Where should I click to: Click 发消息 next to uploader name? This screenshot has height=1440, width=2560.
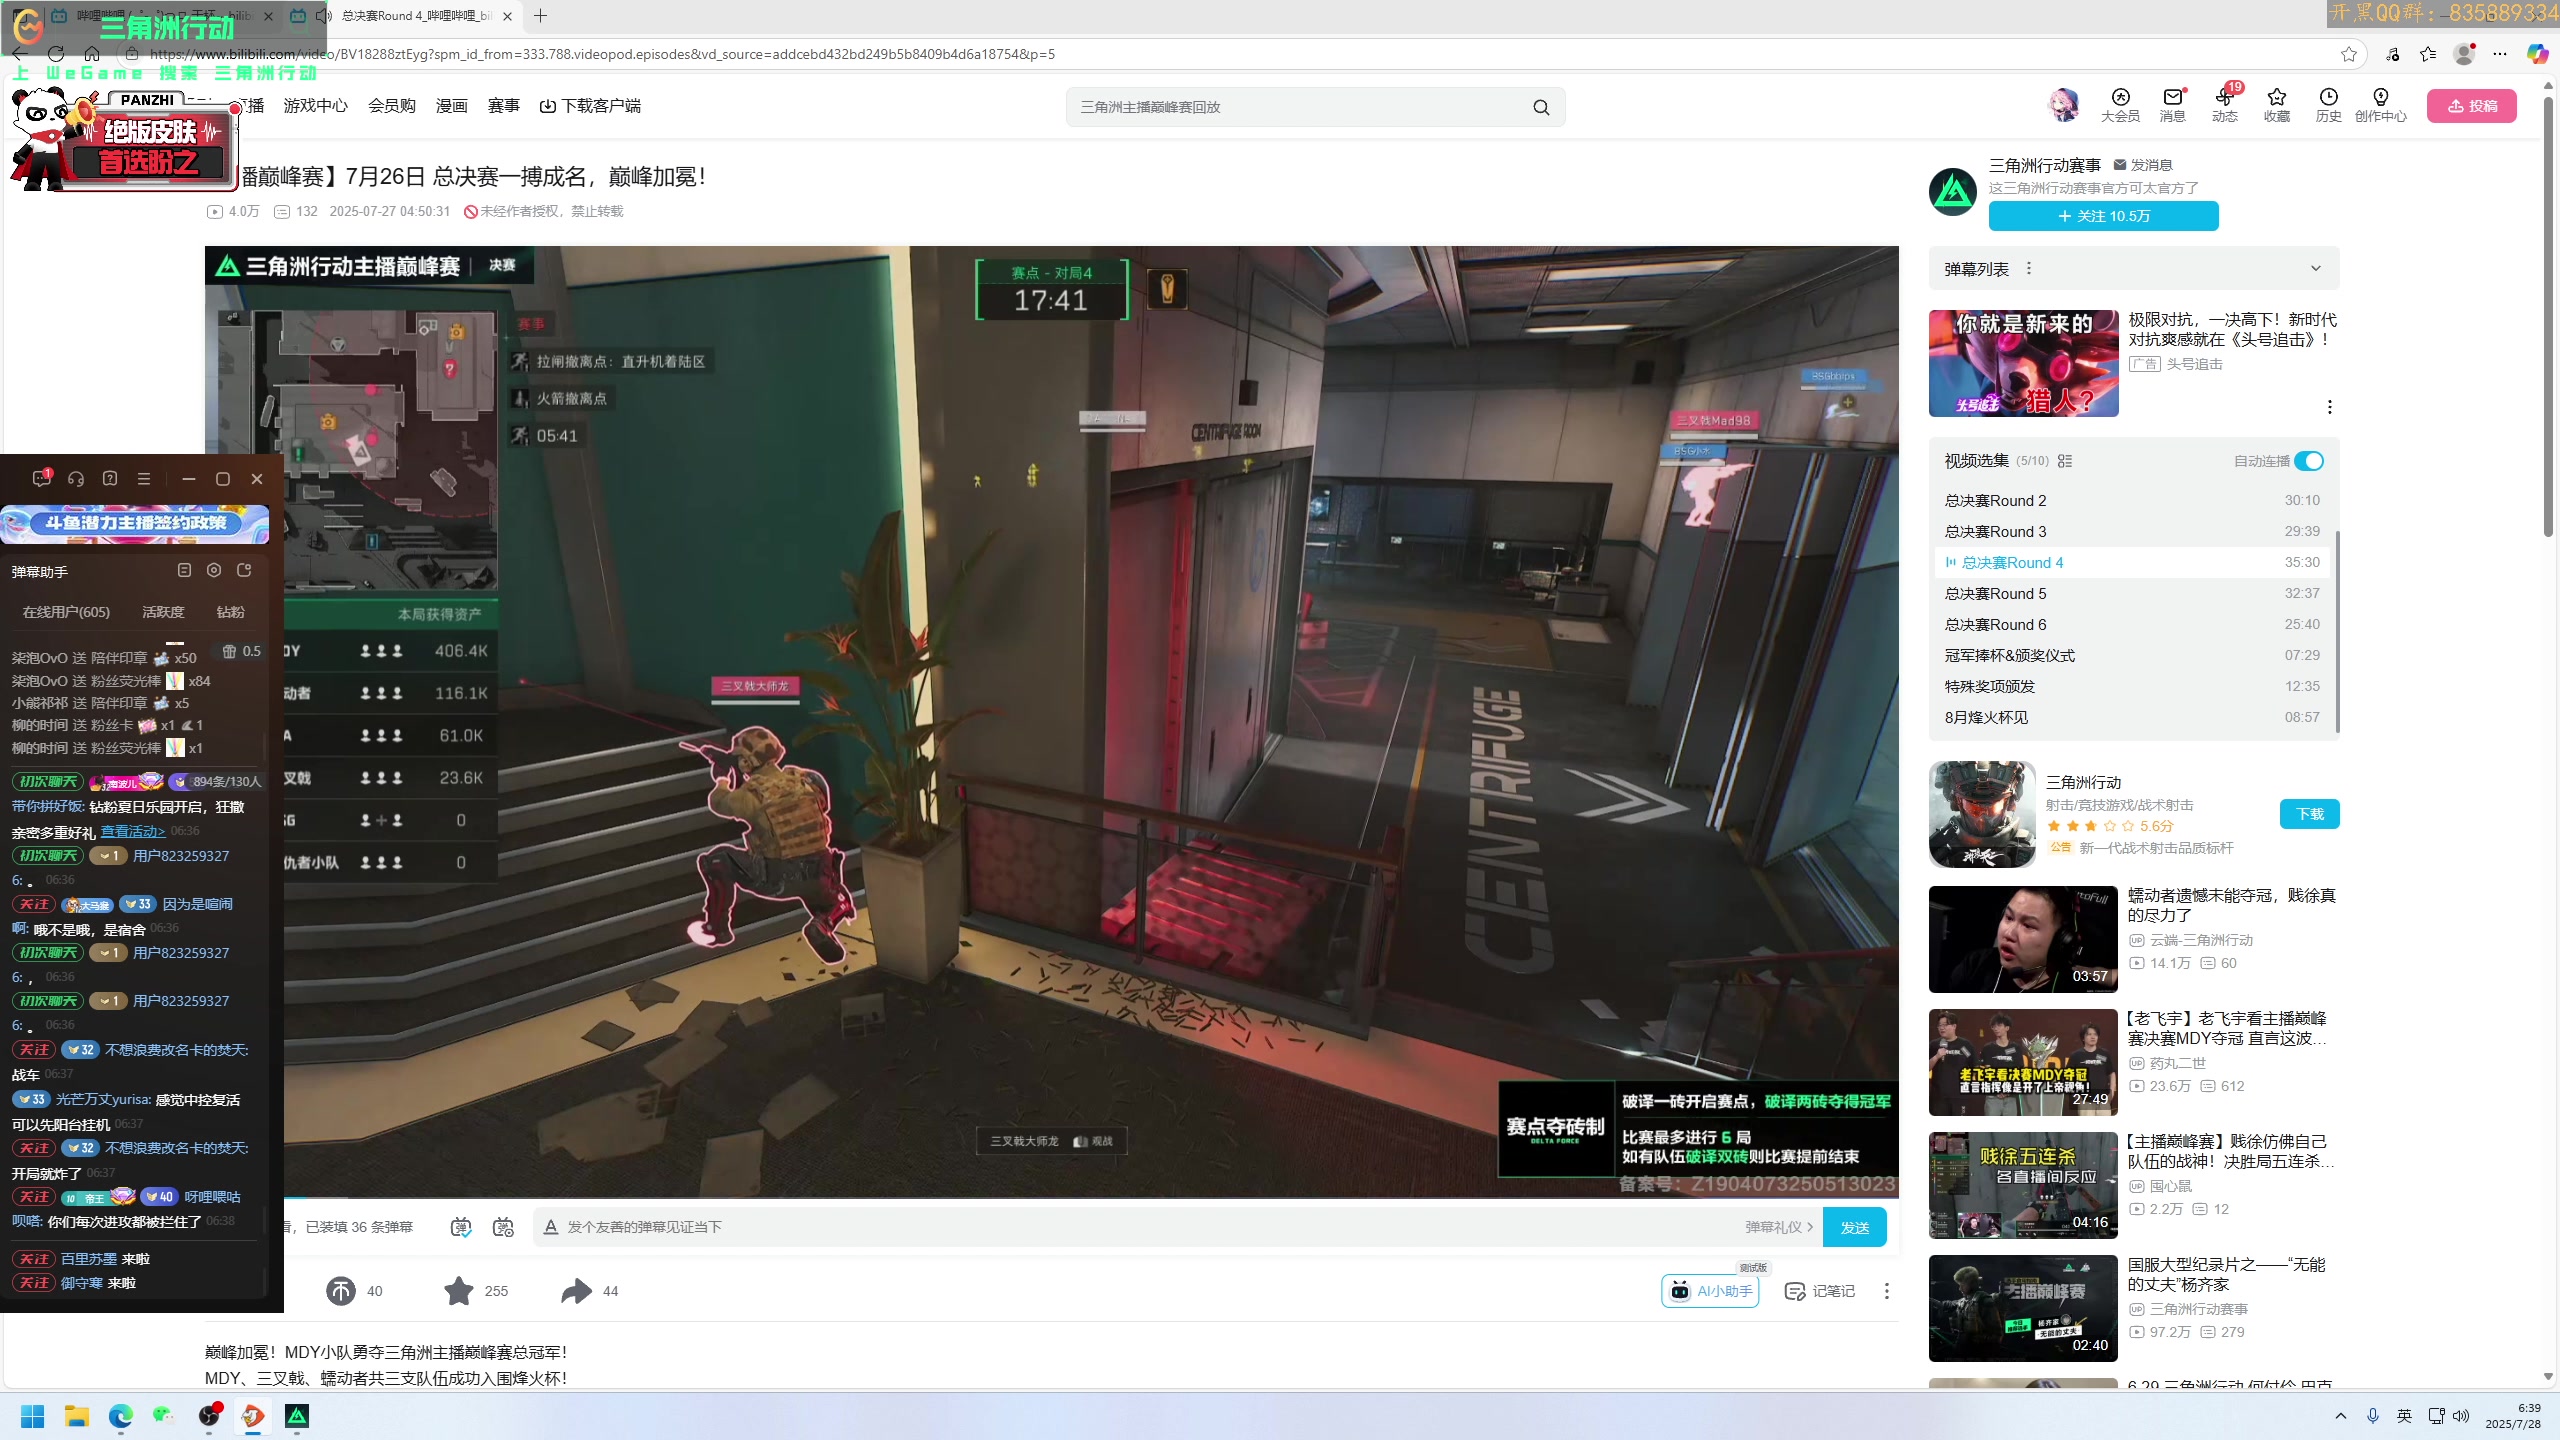tap(2142, 165)
